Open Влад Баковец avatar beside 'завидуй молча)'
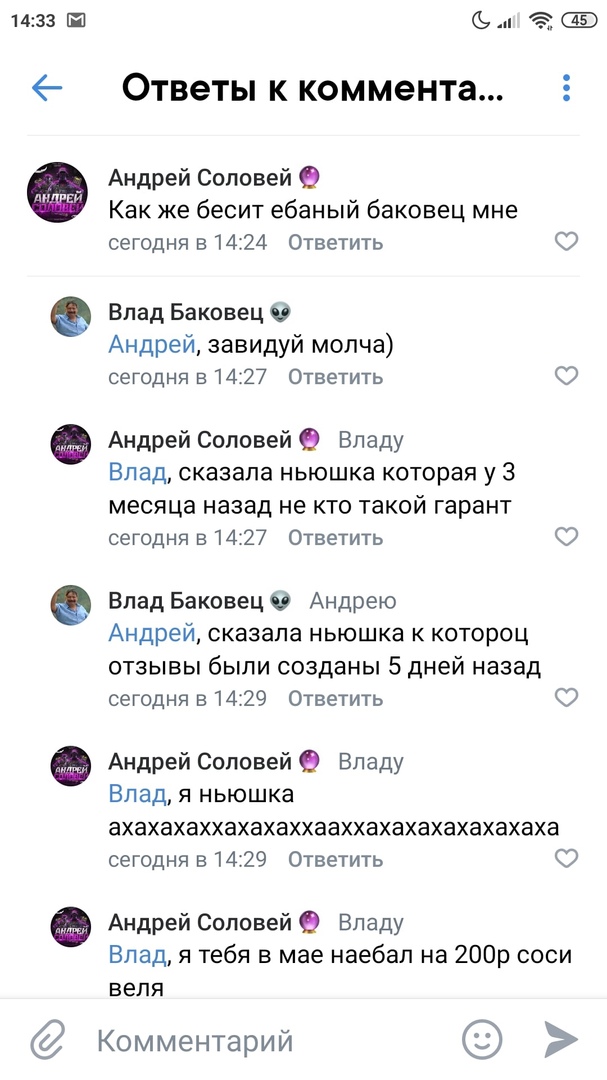The height and width of the screenshot is (1080, 607). tap(71, 317)
